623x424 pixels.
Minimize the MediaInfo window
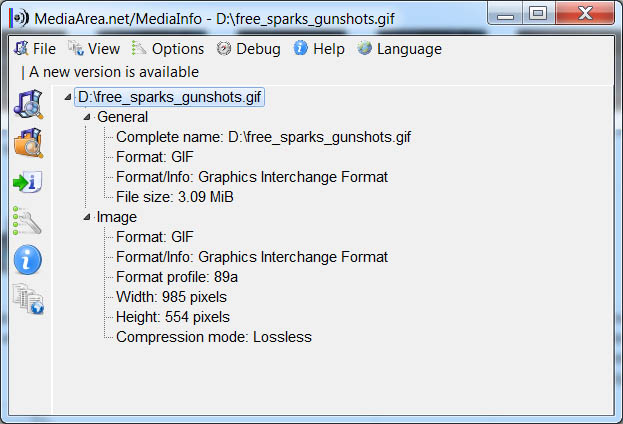(x=505, y=14)
